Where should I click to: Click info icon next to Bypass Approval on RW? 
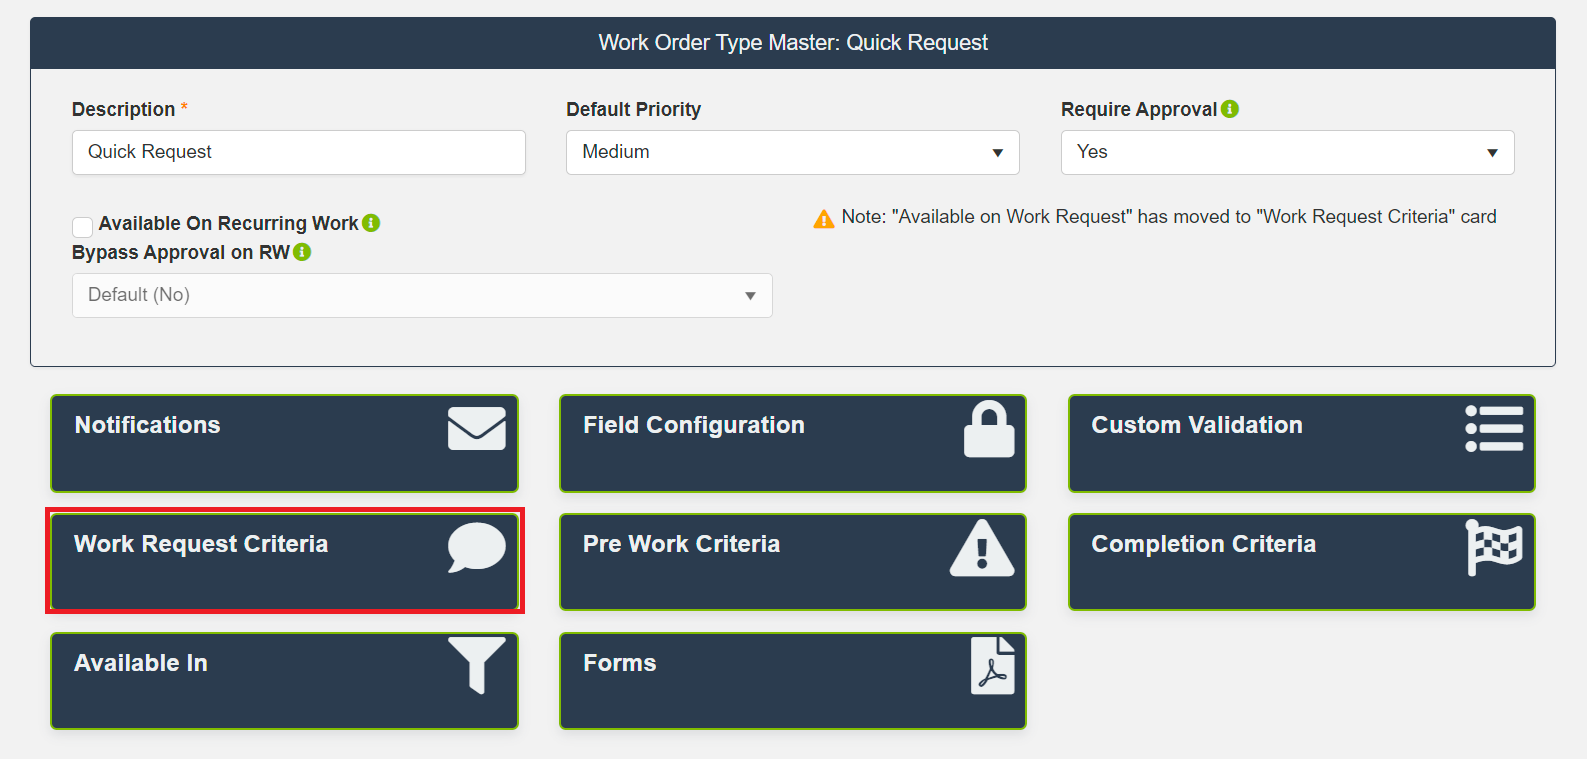(x=302, y=252)
